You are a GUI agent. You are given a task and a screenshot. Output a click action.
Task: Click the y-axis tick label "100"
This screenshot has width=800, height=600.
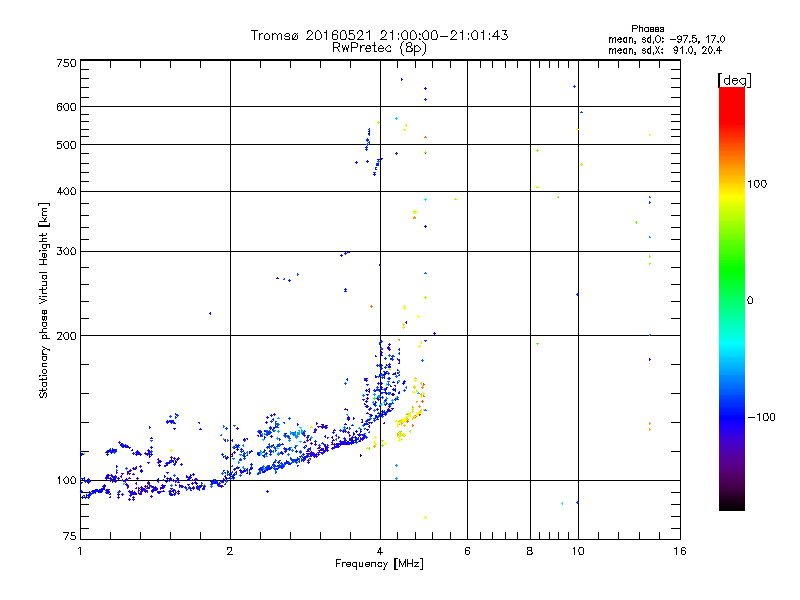coord(66,481)
